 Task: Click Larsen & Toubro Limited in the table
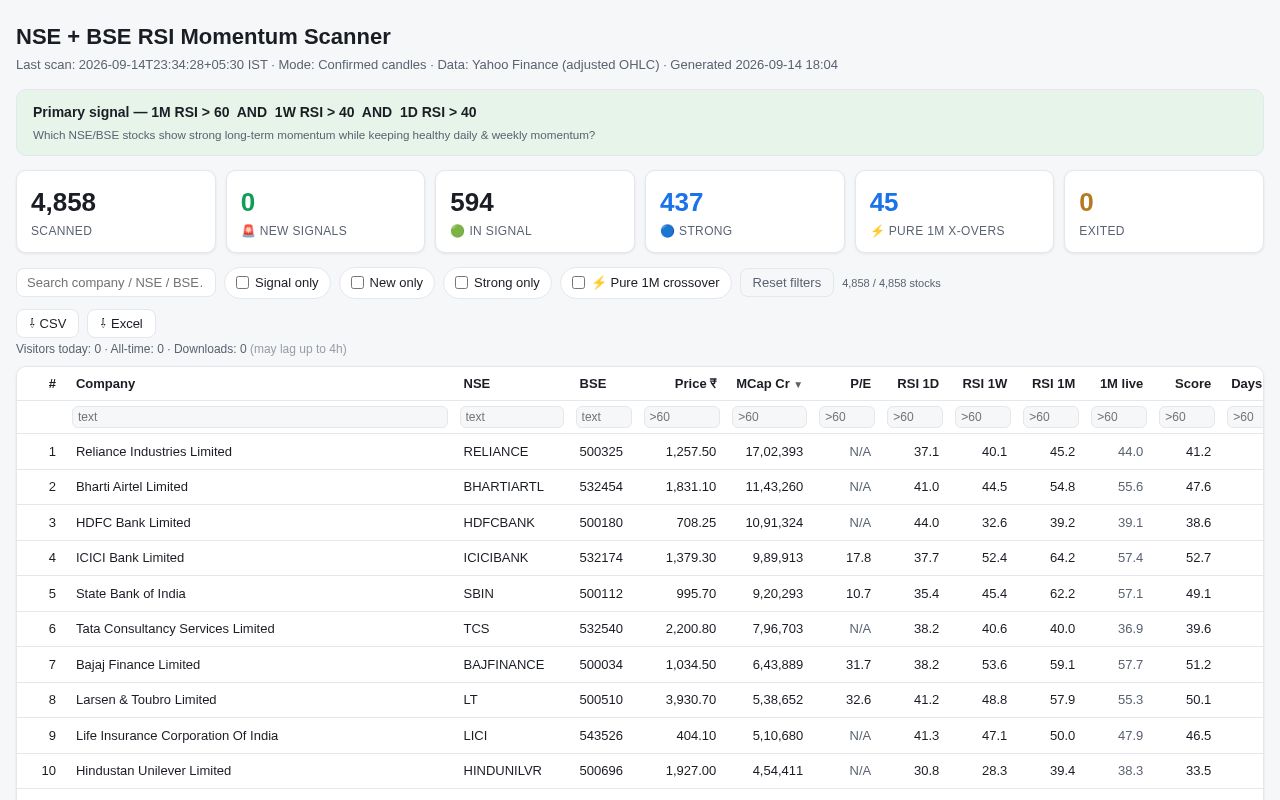146,700
